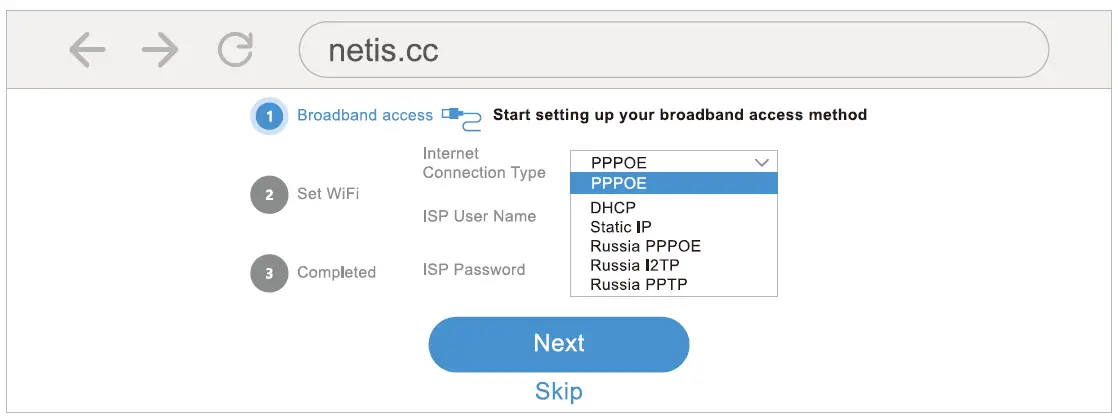Click the Skip link
The width and height of the screenshot is (1118, 418).
point(558,390)
